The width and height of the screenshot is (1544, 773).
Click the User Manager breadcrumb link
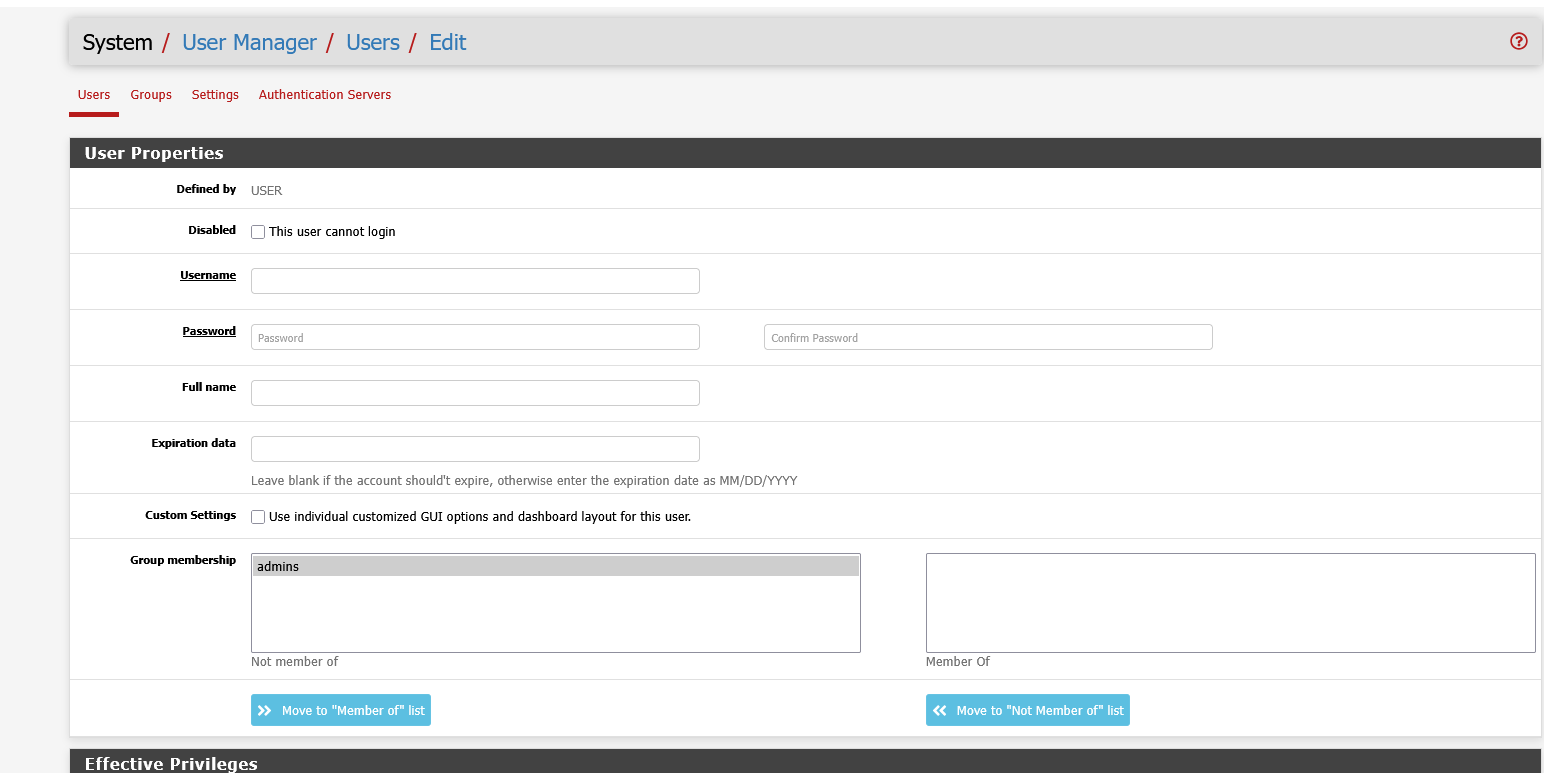coord(249,42)
